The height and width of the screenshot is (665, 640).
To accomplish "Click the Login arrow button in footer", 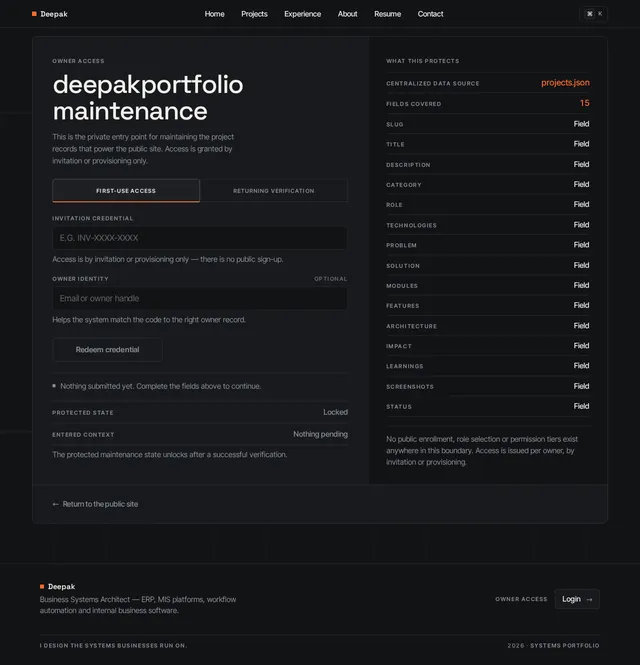I will [577, 599].
